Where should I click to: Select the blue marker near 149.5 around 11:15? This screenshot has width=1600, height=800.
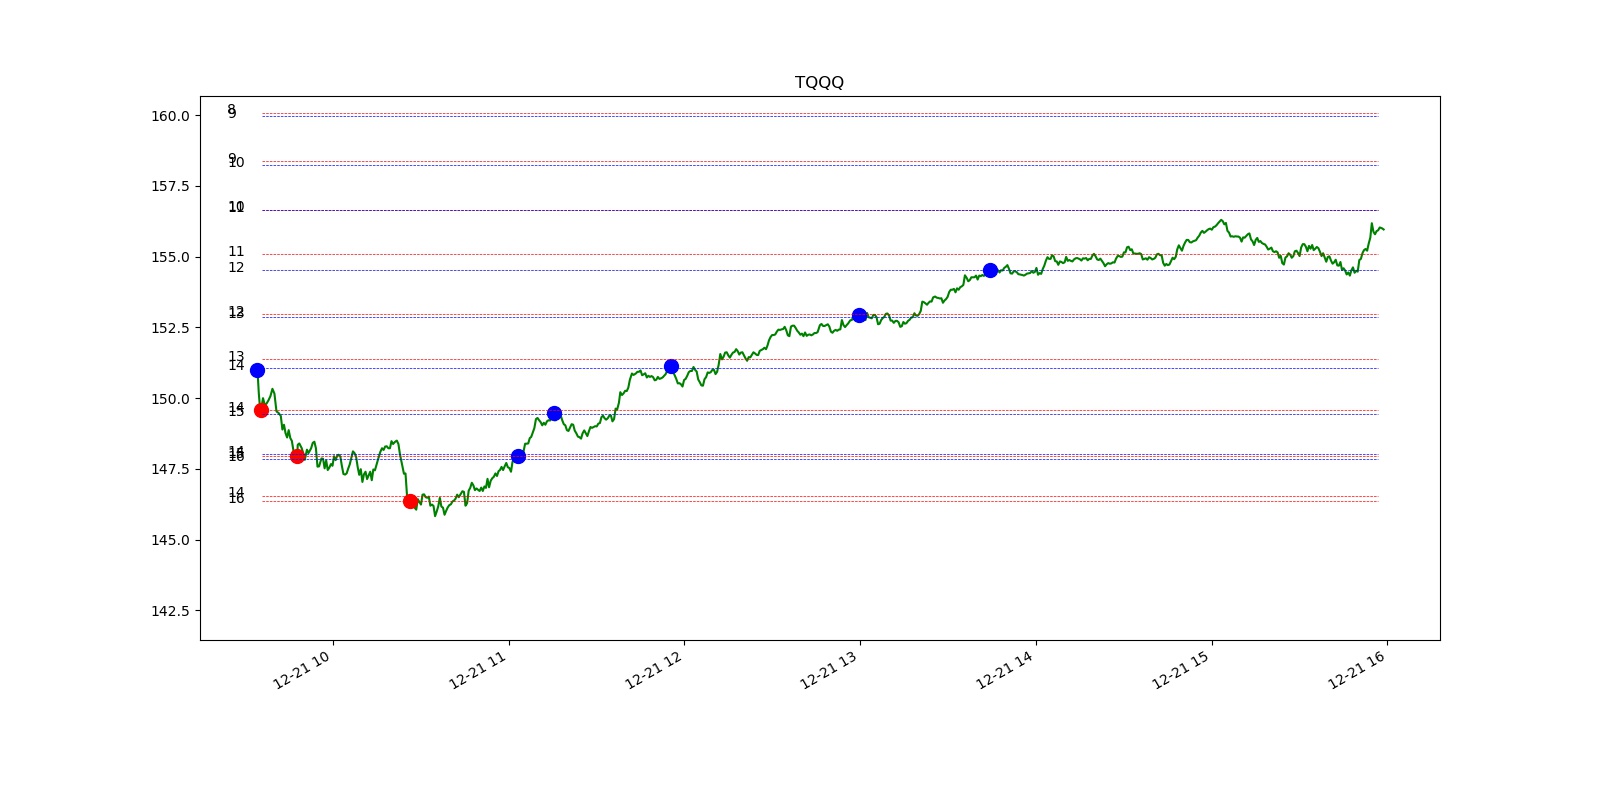(554, 413)
